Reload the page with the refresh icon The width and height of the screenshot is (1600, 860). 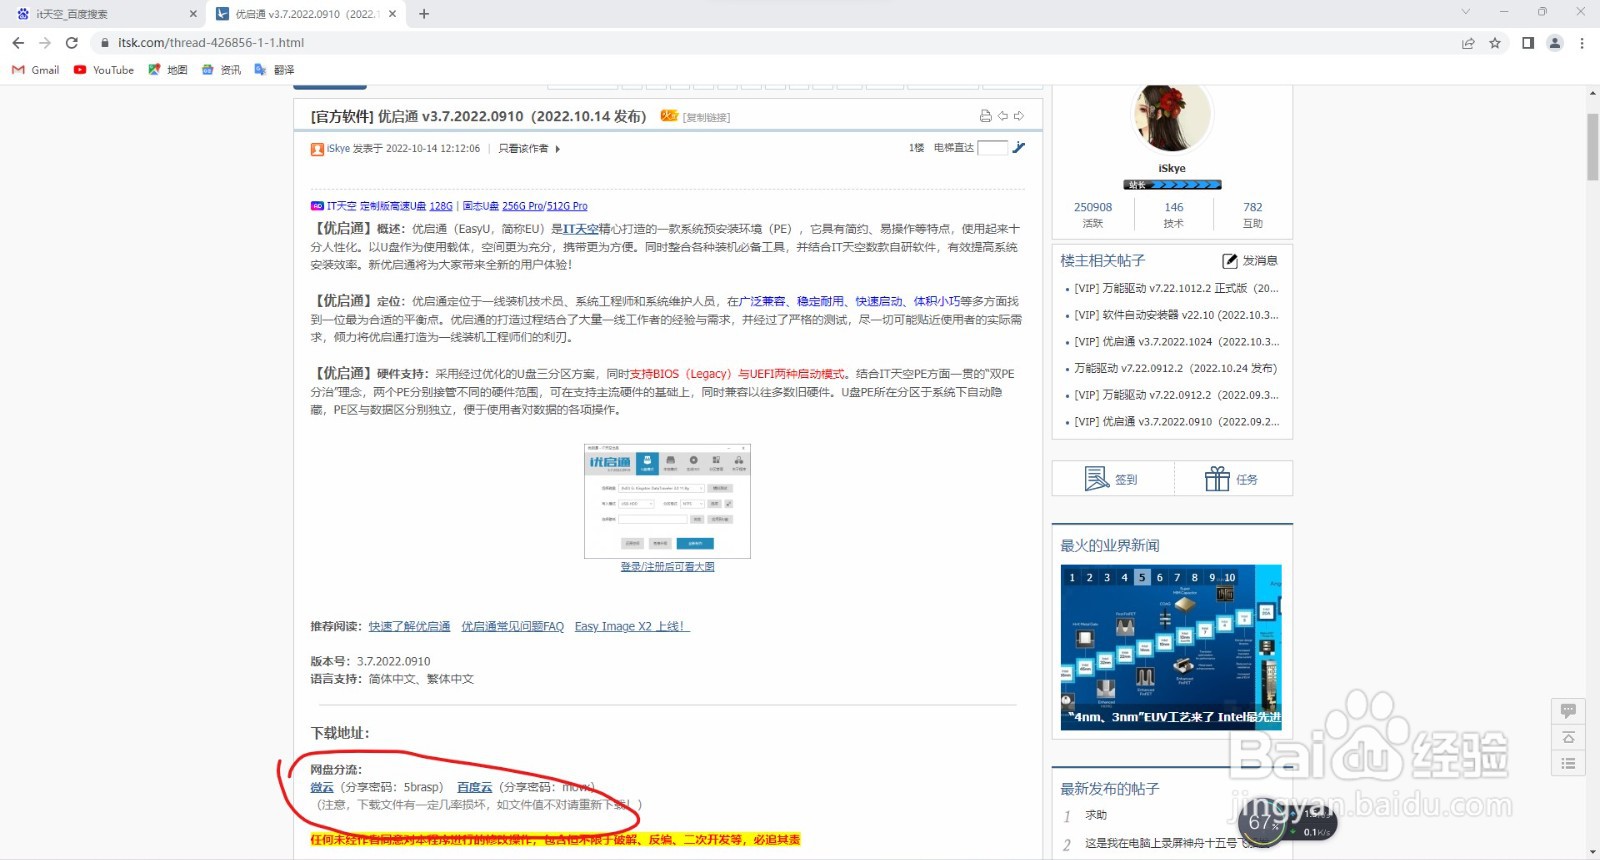[x=71, y=43]
